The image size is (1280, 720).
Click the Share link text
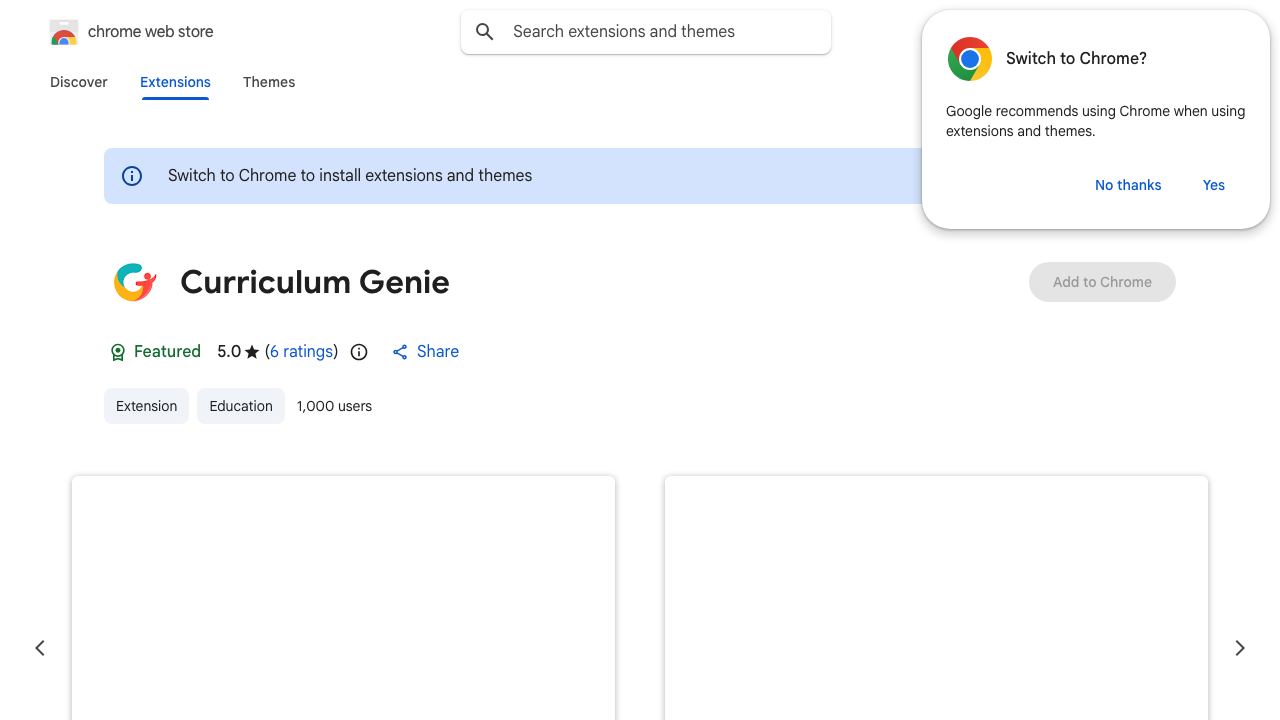(x=438, y=352)
